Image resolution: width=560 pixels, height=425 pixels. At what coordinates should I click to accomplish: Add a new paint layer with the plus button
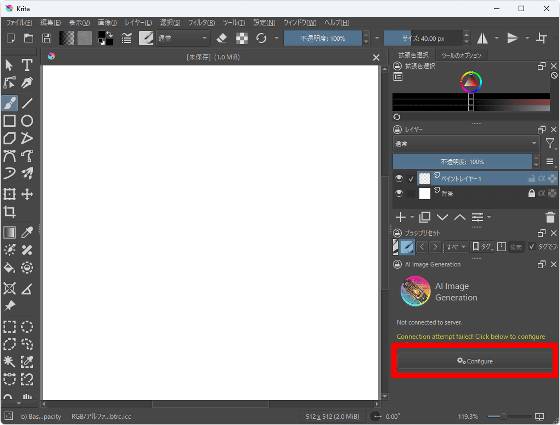401,217
